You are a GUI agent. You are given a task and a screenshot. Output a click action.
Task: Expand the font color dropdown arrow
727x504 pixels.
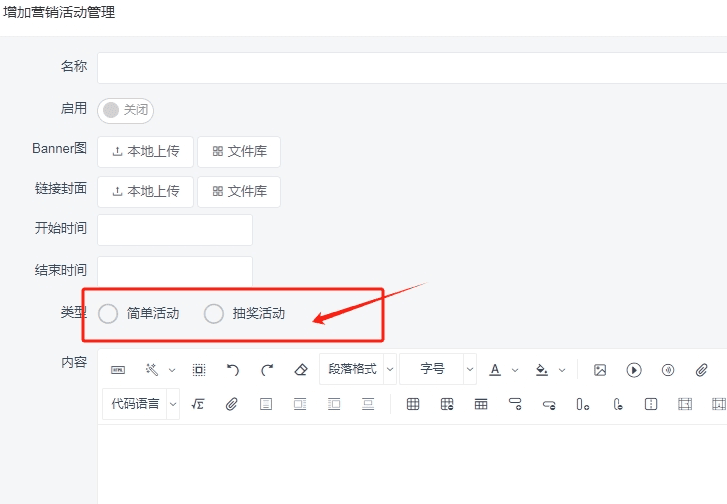[x=515, y=370]
